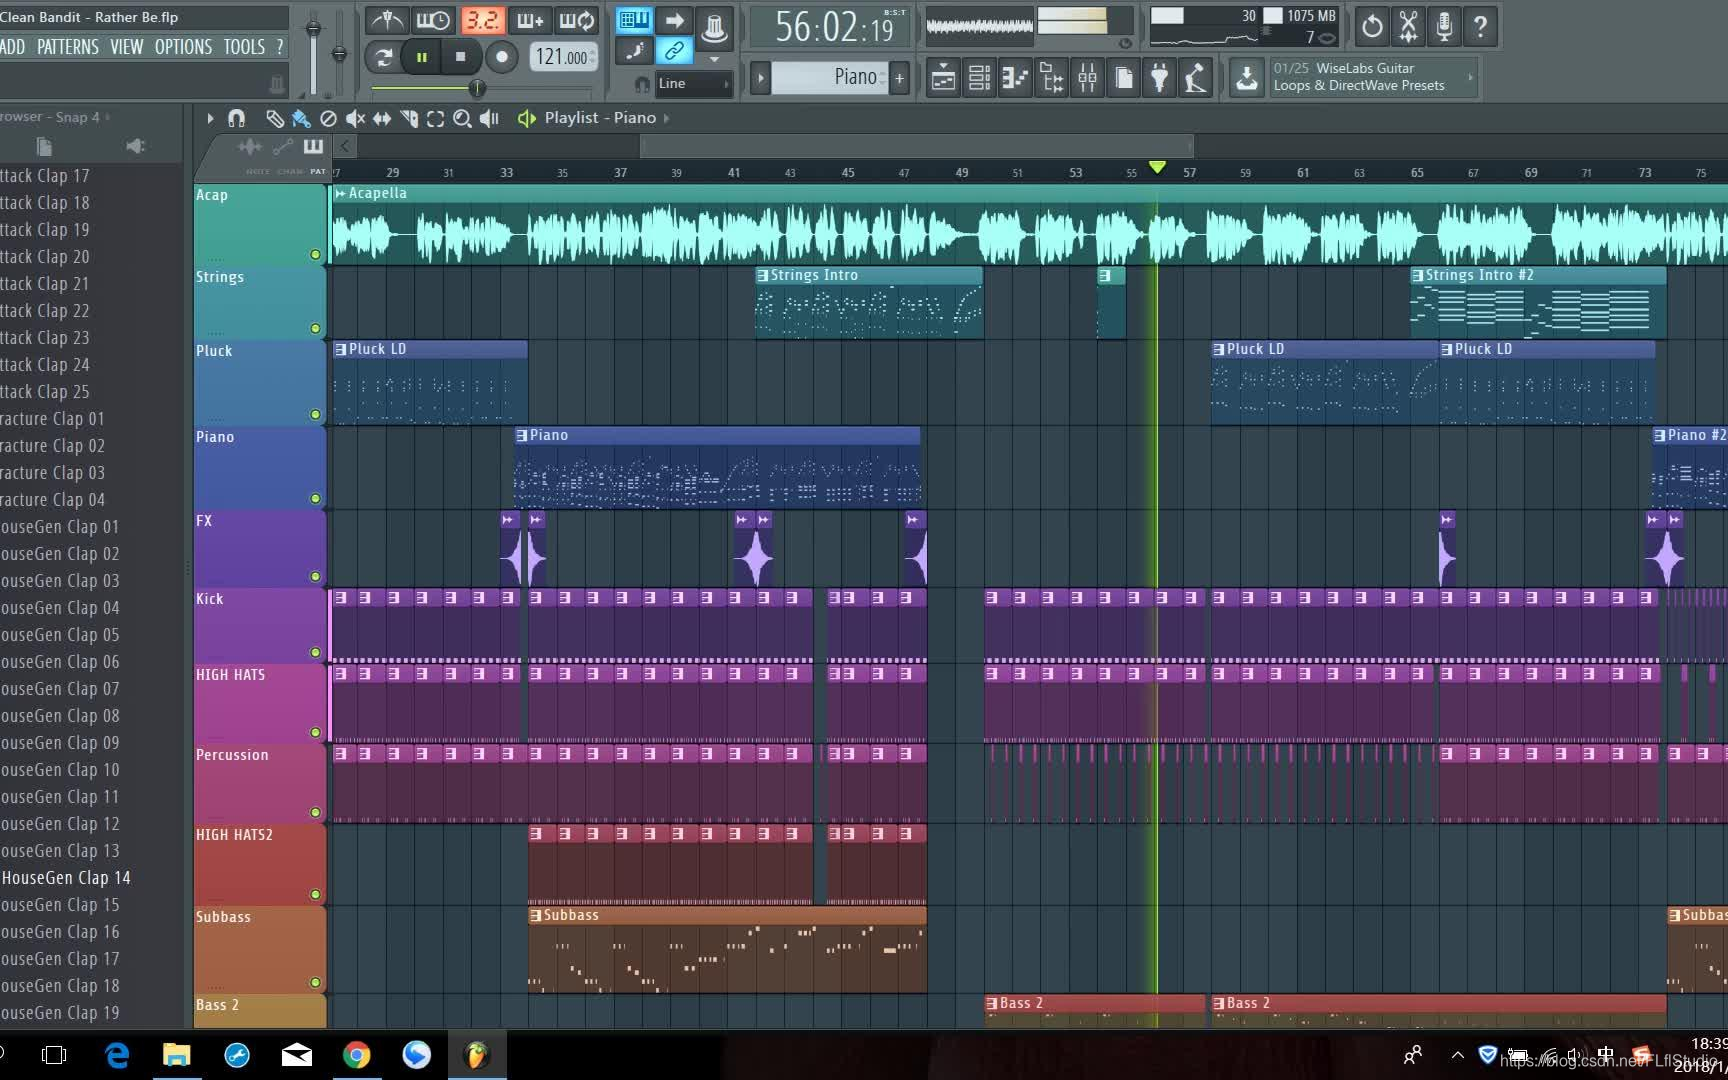
Task: Select the Paint brush tool
Action: coord(301,119)
